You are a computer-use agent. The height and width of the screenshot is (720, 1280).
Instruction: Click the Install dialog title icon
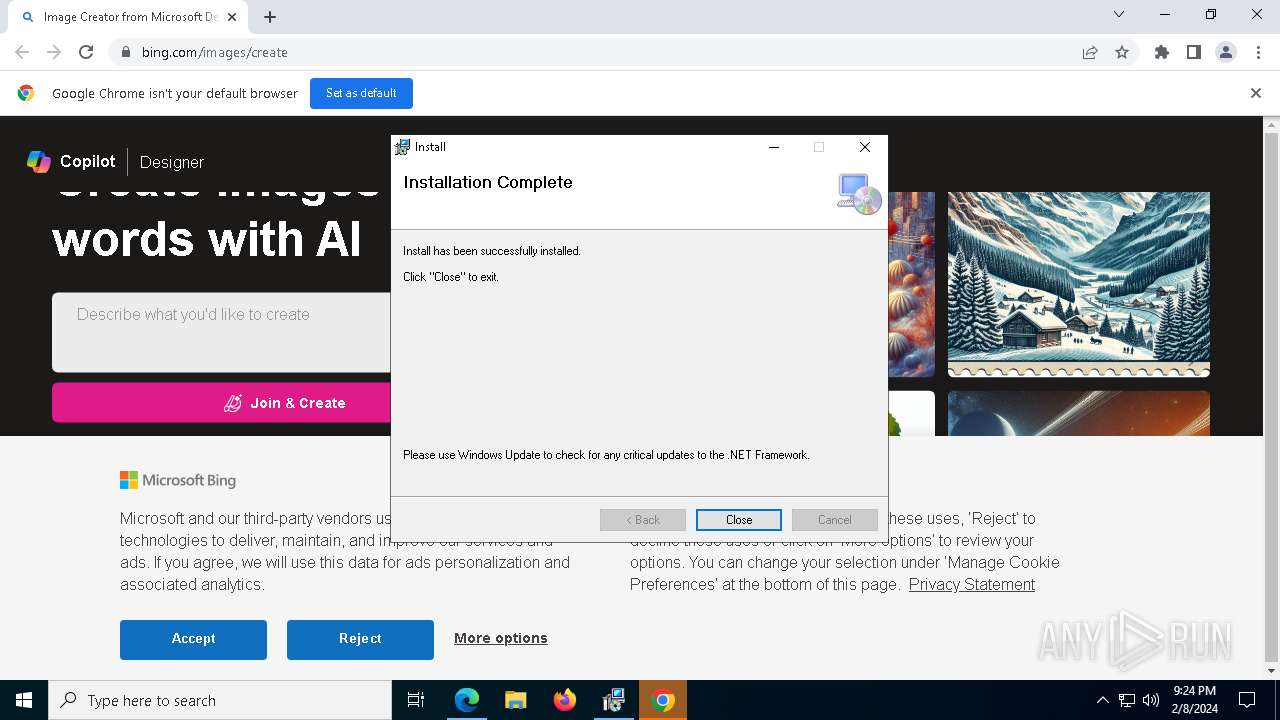click(x=402, y=147)
